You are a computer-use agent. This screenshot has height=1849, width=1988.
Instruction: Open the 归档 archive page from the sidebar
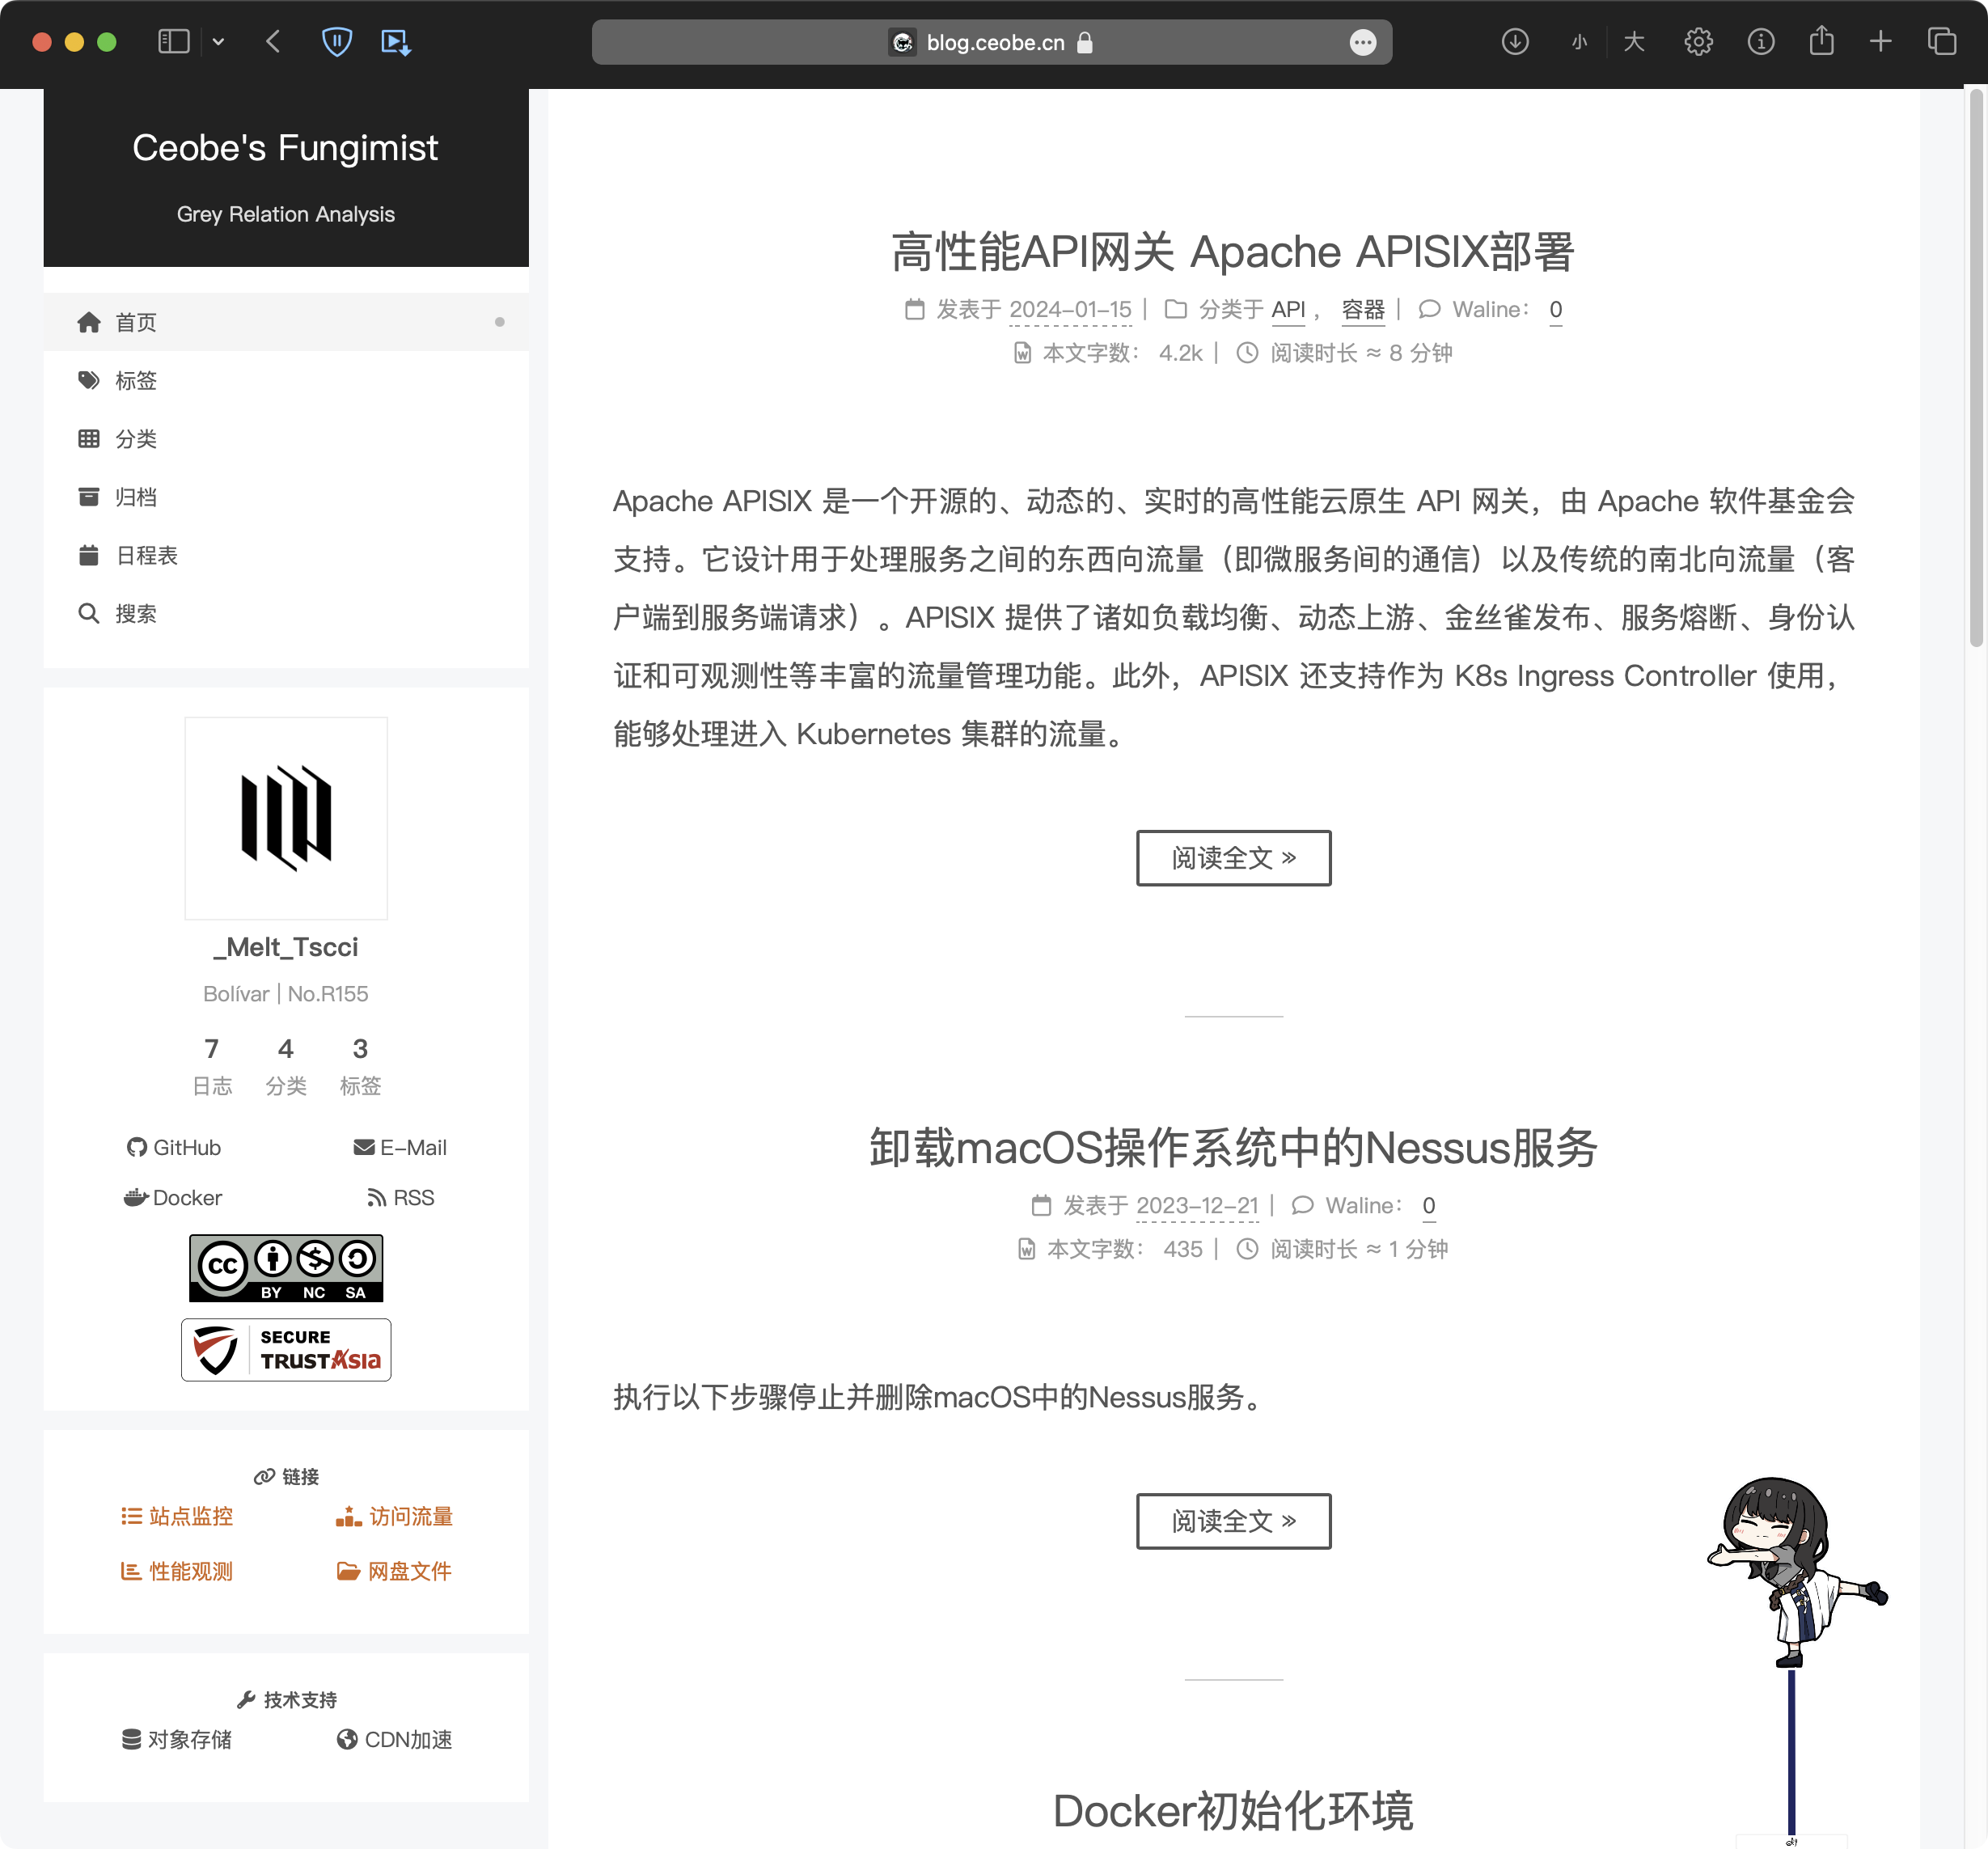pos(135,497)
